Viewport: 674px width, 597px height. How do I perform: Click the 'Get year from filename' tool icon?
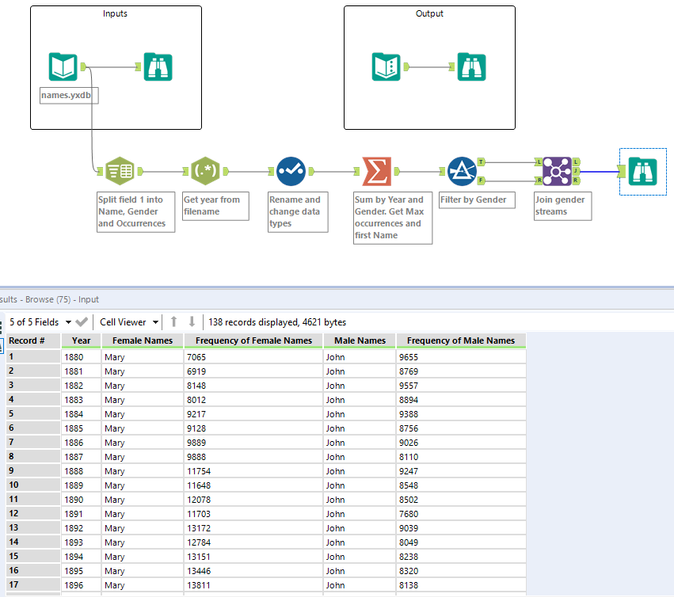click(204, 172)
